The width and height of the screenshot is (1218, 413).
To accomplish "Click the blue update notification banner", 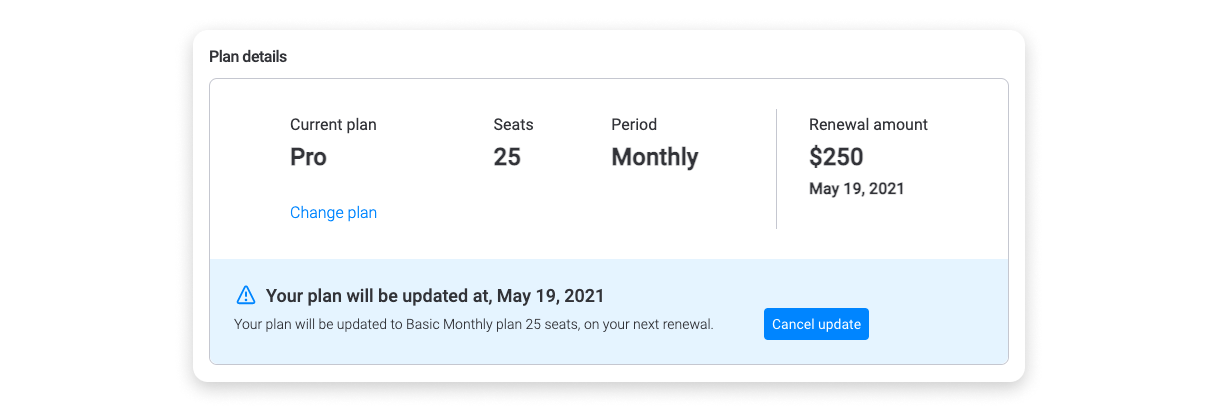I will tap(609, 312).
